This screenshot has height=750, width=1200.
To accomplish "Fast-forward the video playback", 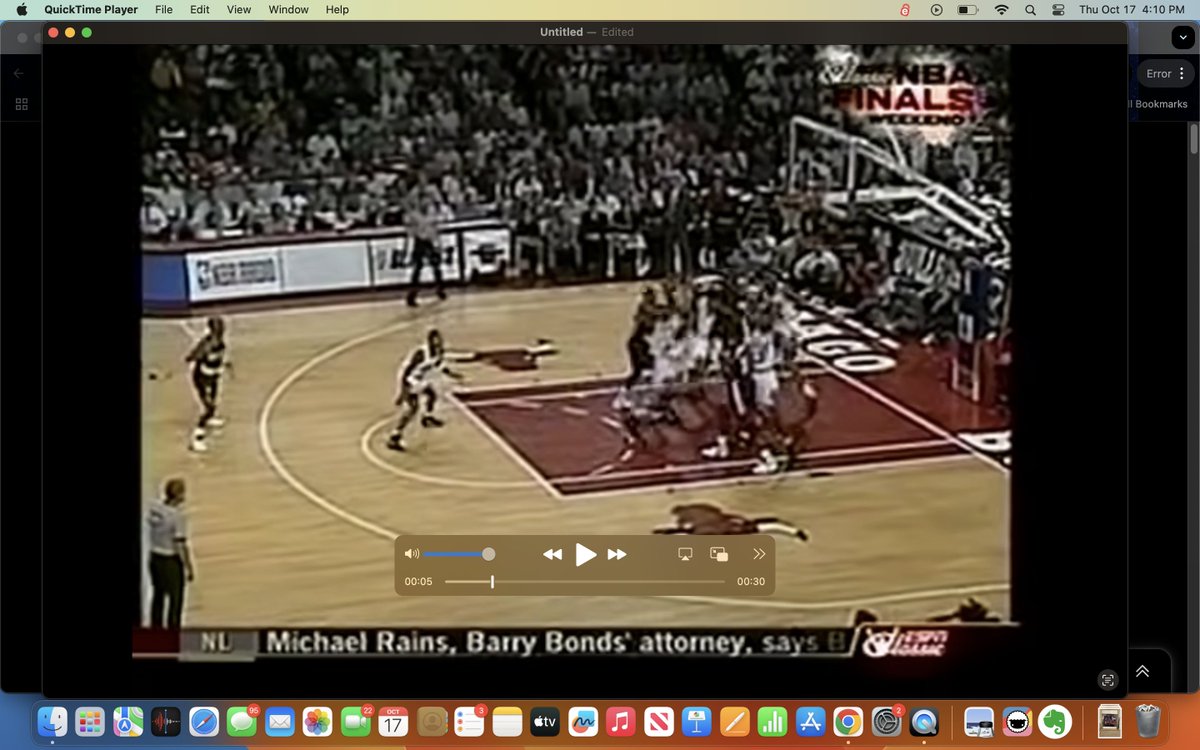I will (618, 554).
